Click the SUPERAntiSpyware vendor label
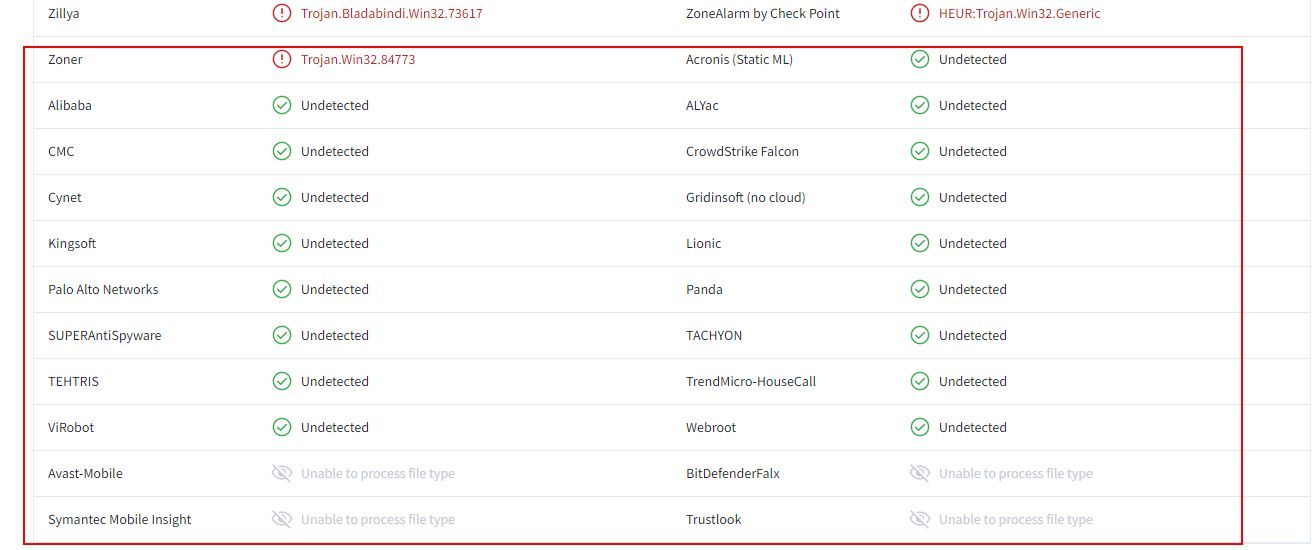The height and width of the screenshot is (550, 1312). (x=104, y=336)
